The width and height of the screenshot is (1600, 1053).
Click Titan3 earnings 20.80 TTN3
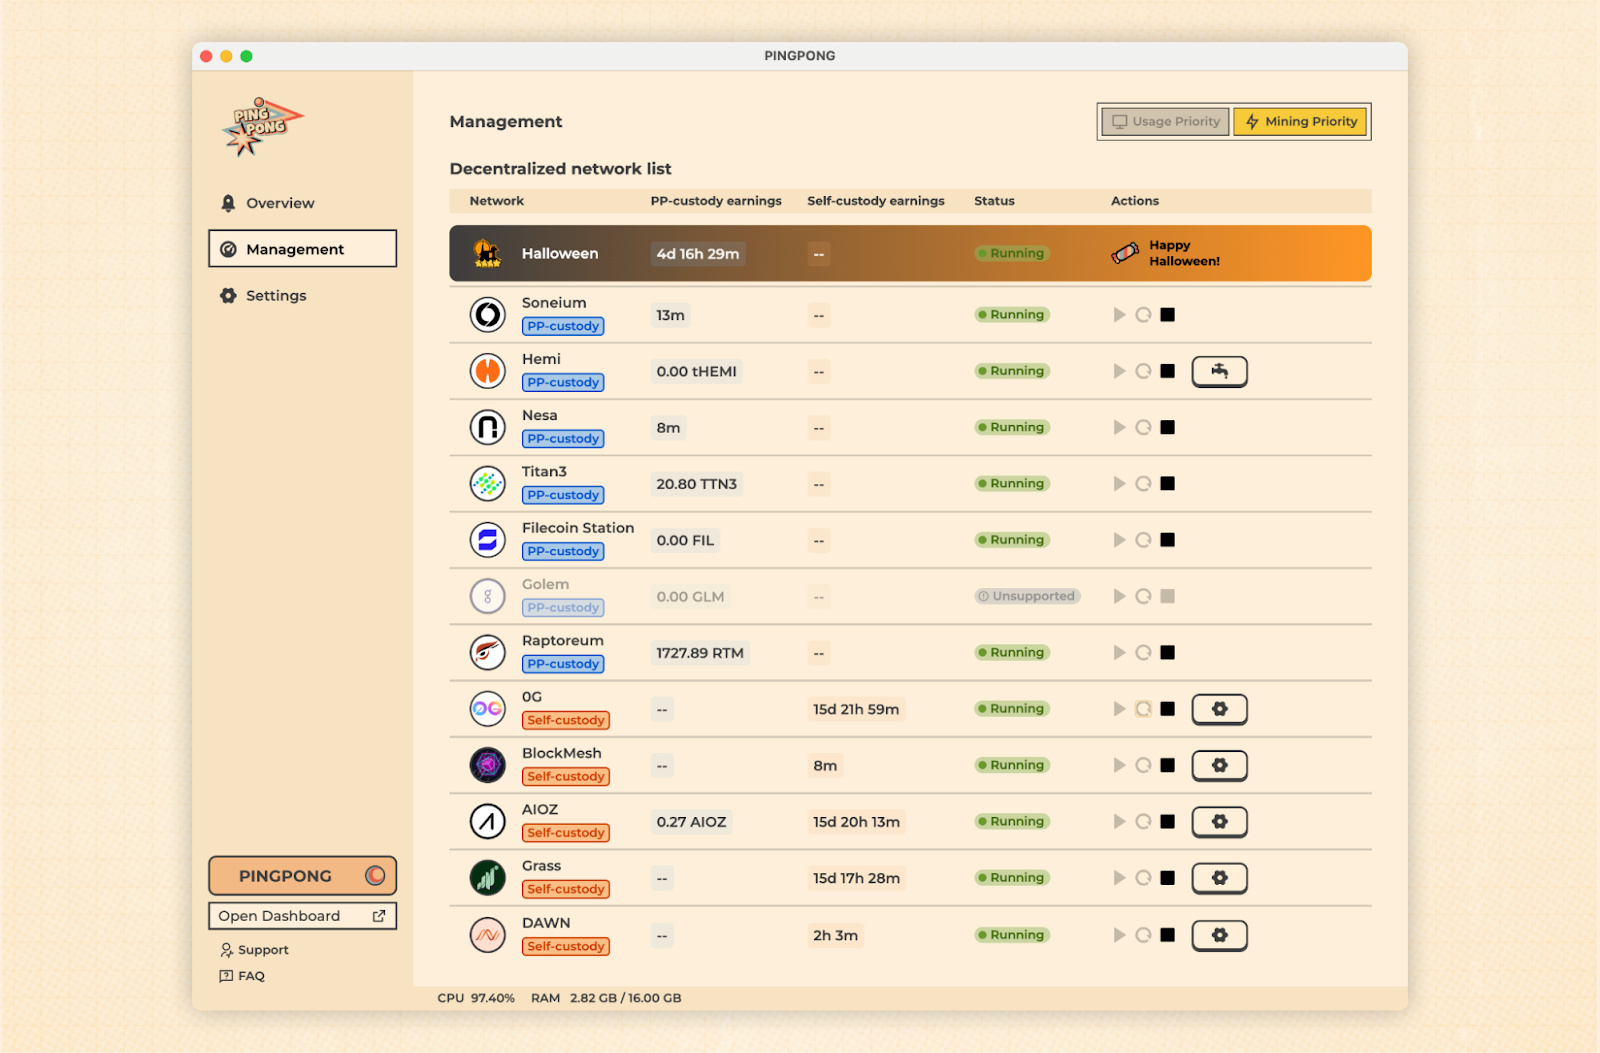[x=697, y=484]
